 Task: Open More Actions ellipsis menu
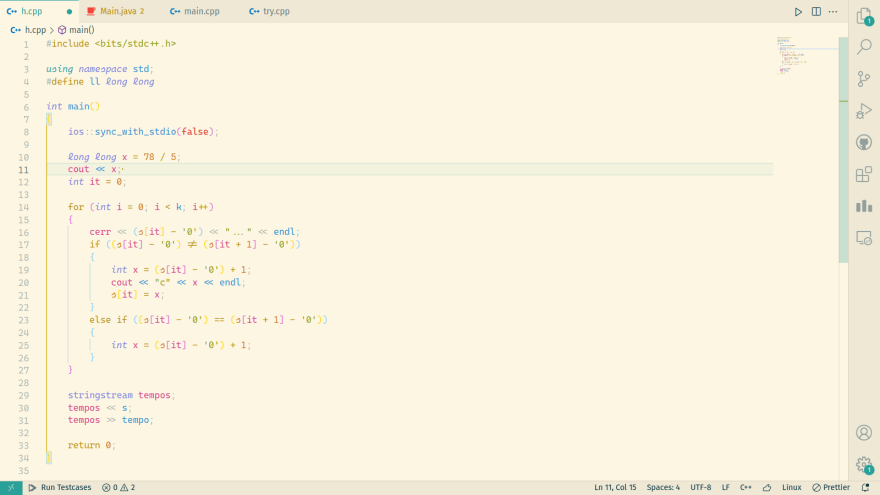[x=833, y=11]
